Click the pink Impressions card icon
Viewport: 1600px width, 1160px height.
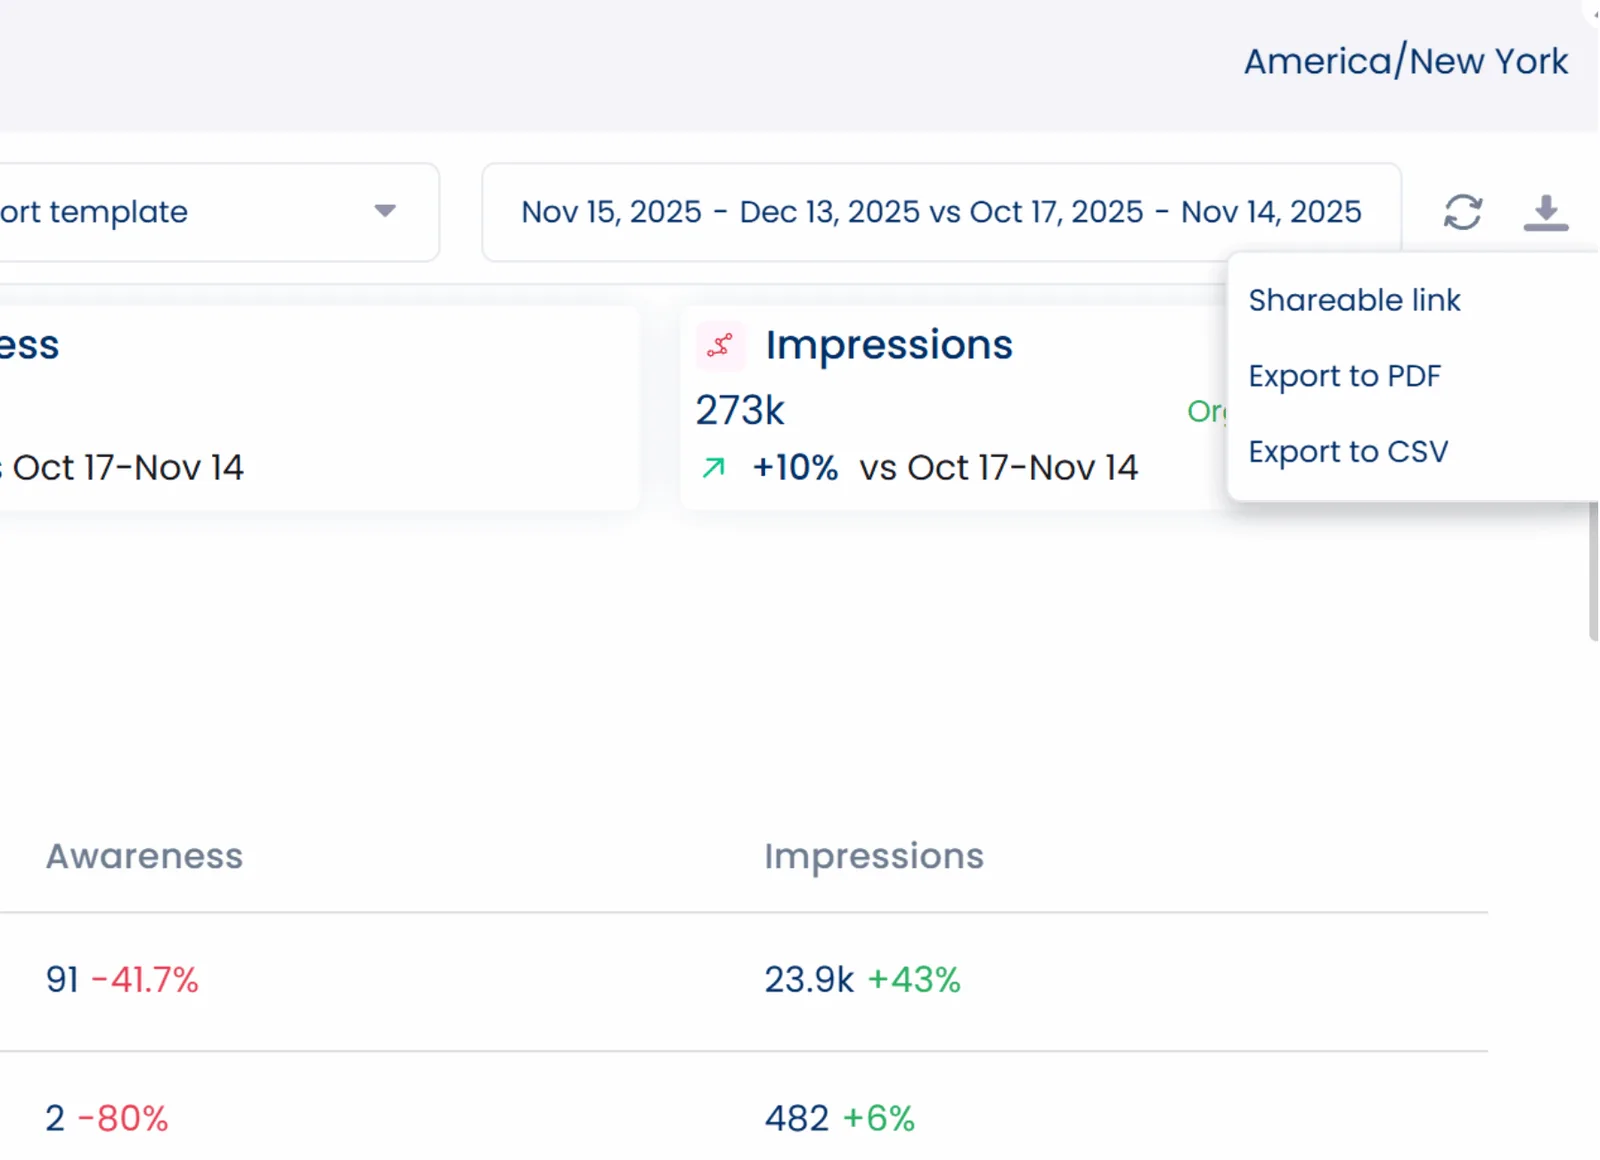(x=720, y=346)
